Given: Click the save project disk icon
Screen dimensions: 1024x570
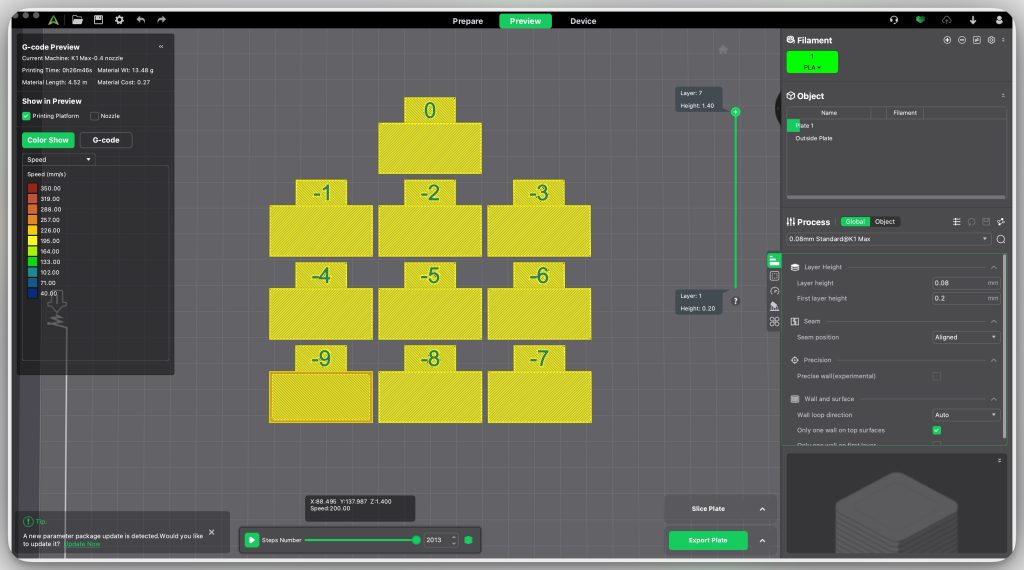Looking at the screenshot, I should (98, 20).
